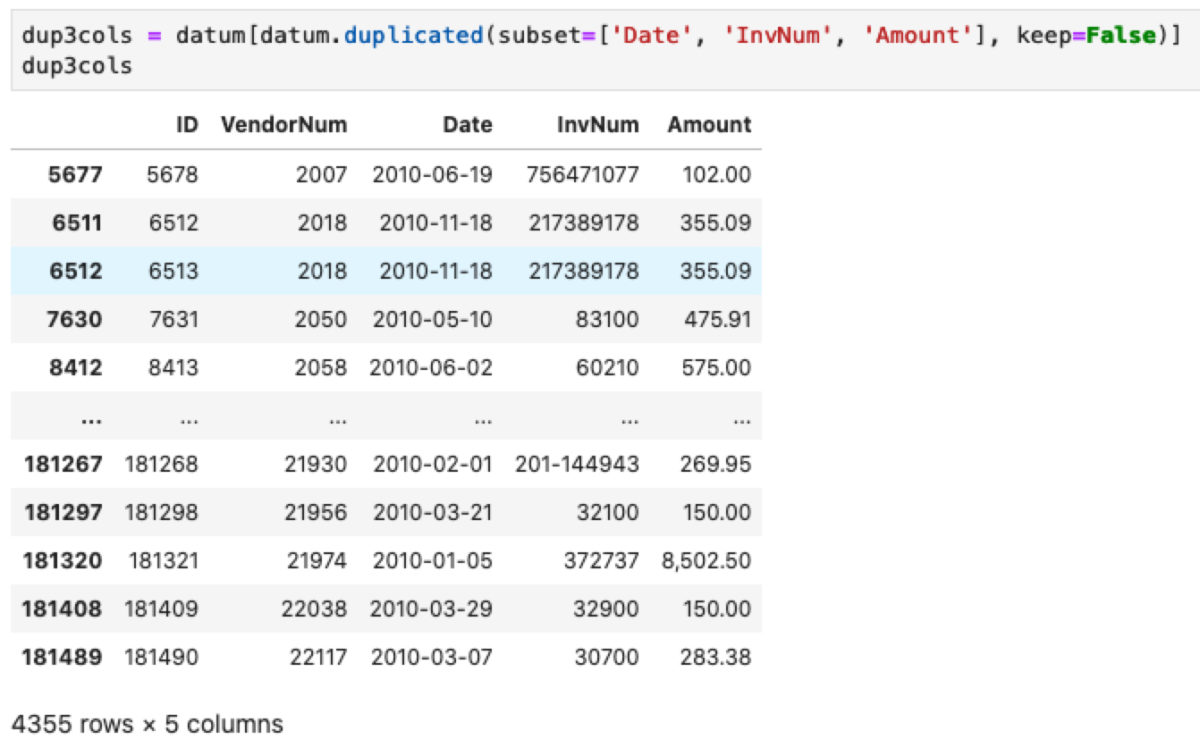The image size is (1200, 756).
Task: Select the amount value 475.91
Action: [x=716, y=320]
